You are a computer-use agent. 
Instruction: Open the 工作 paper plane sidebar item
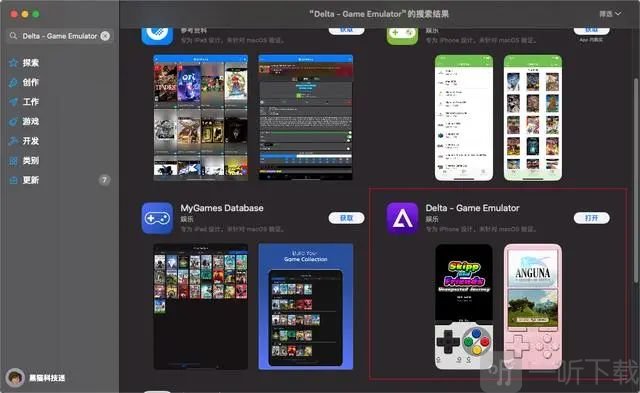tap(24, 102)
